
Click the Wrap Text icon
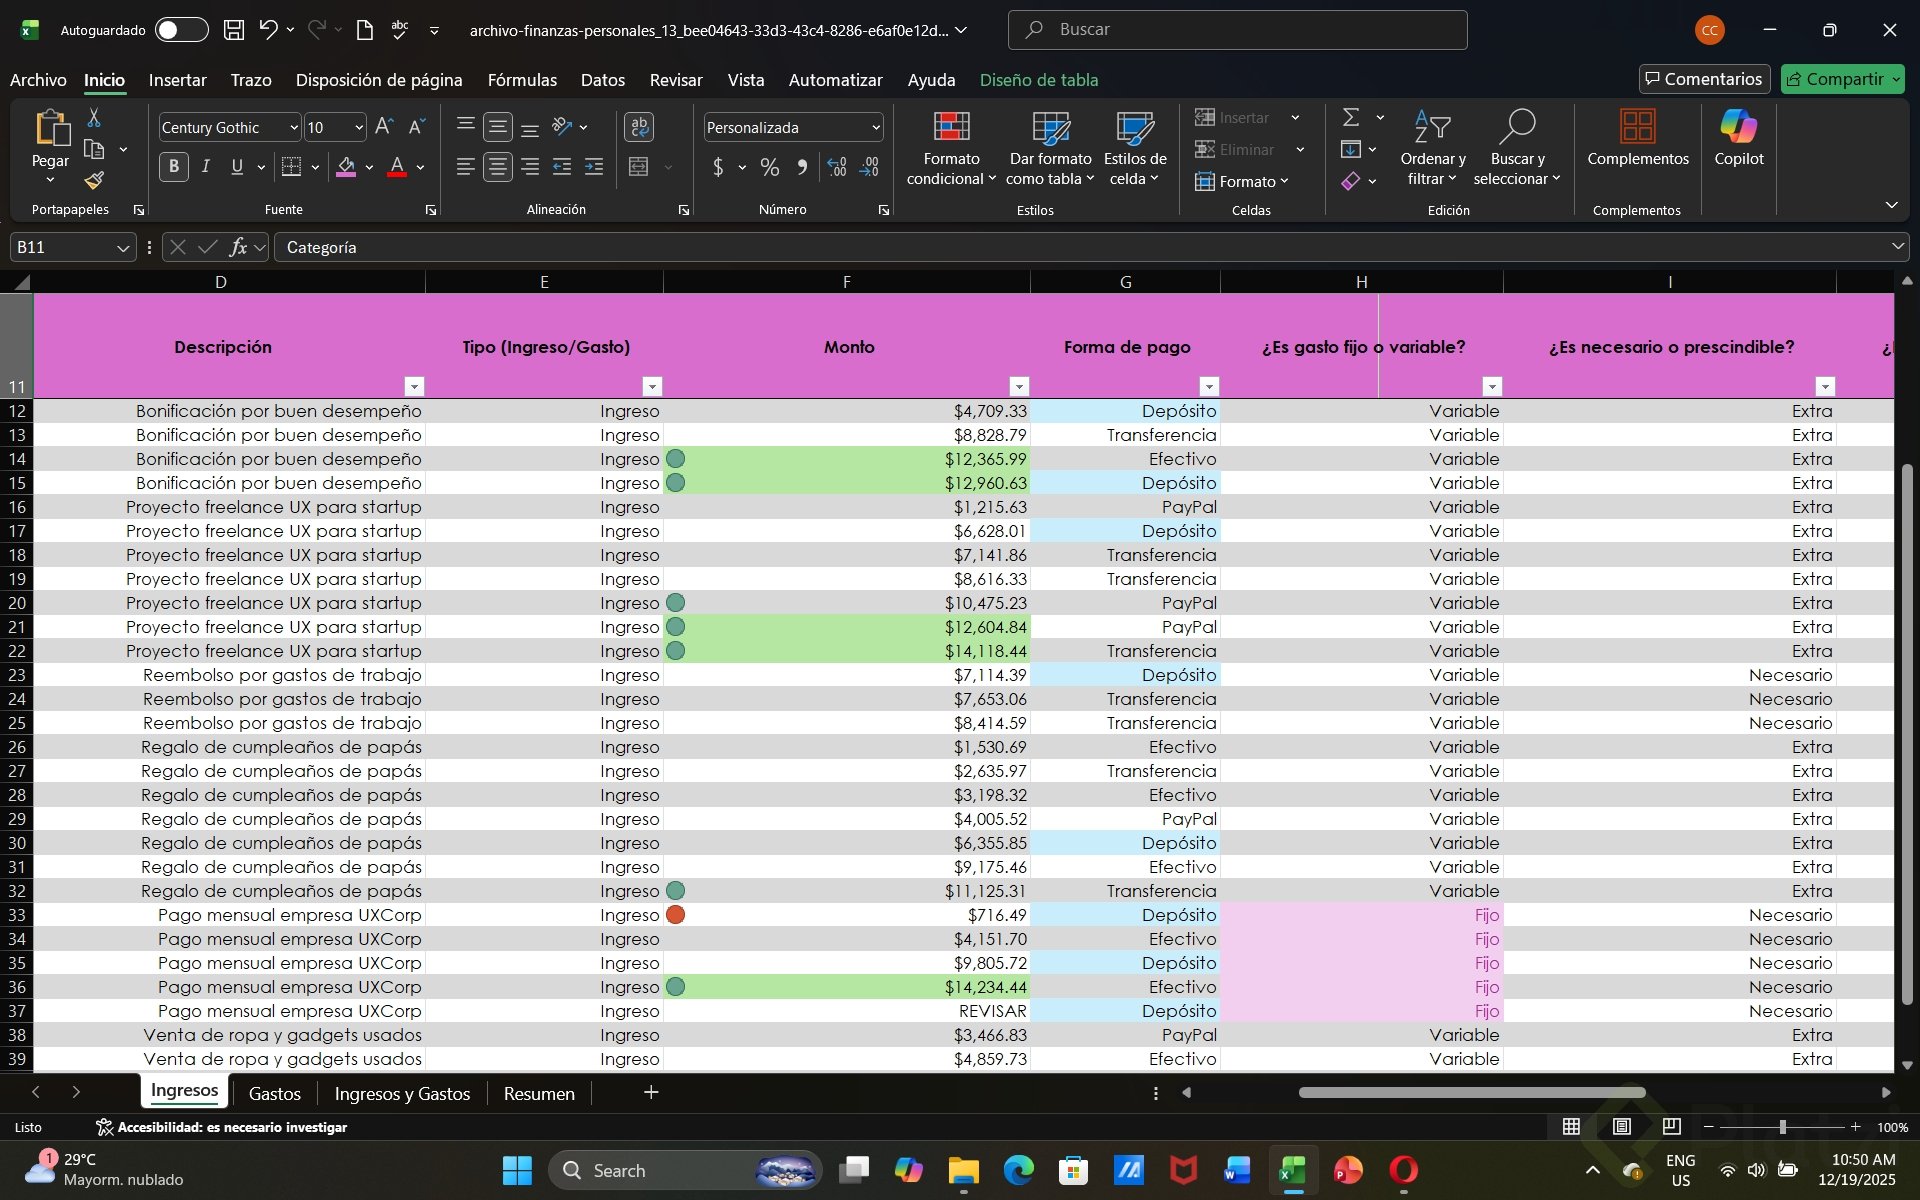pyautogui.click(x=639, y=127)
